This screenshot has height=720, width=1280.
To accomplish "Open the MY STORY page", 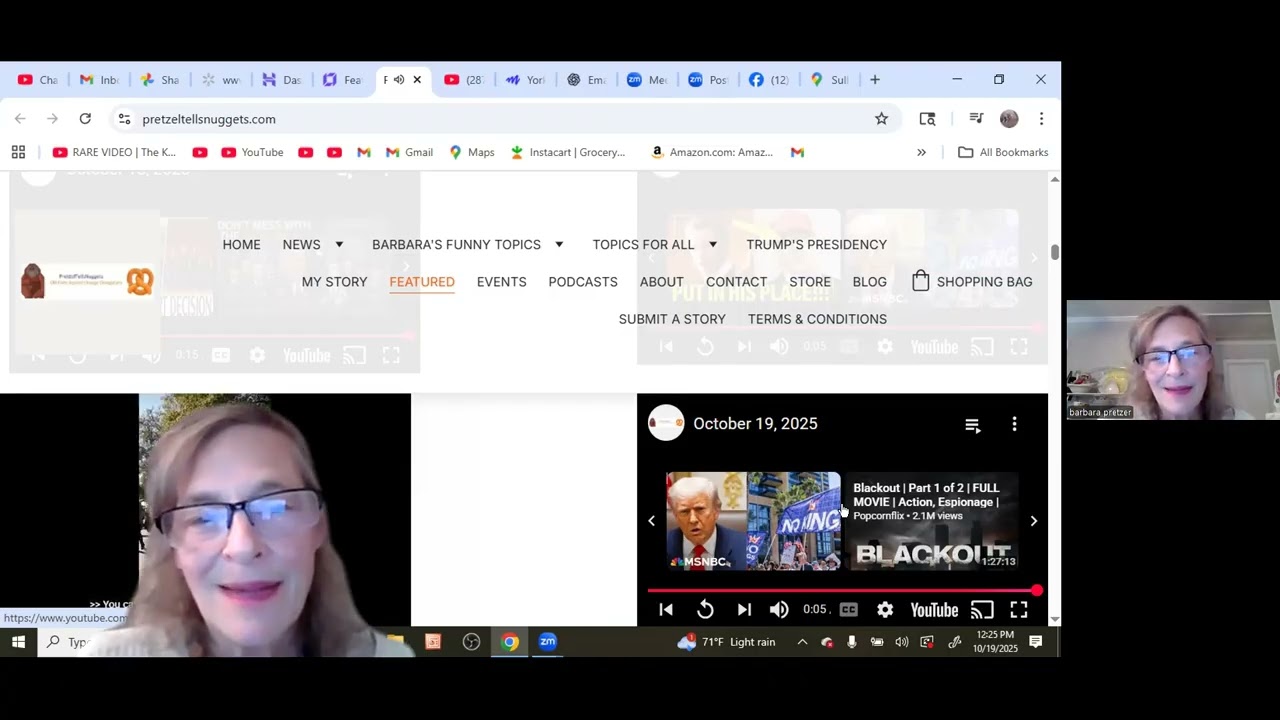I will coord(334,282).
